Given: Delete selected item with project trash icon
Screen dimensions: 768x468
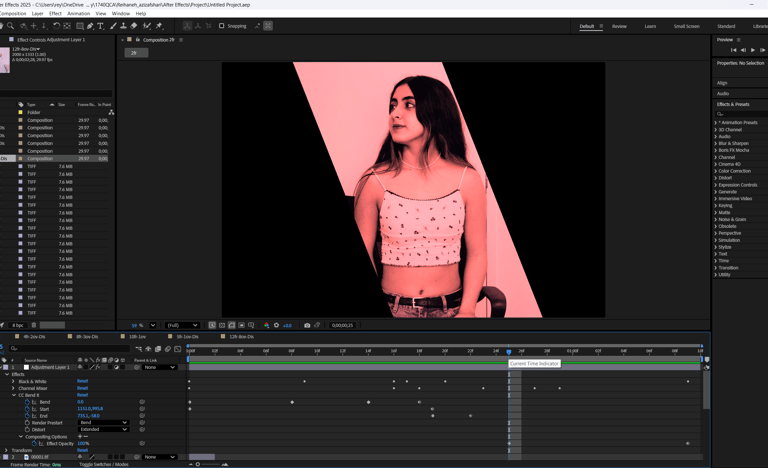Looking at the screenshot, I should 34,325.
